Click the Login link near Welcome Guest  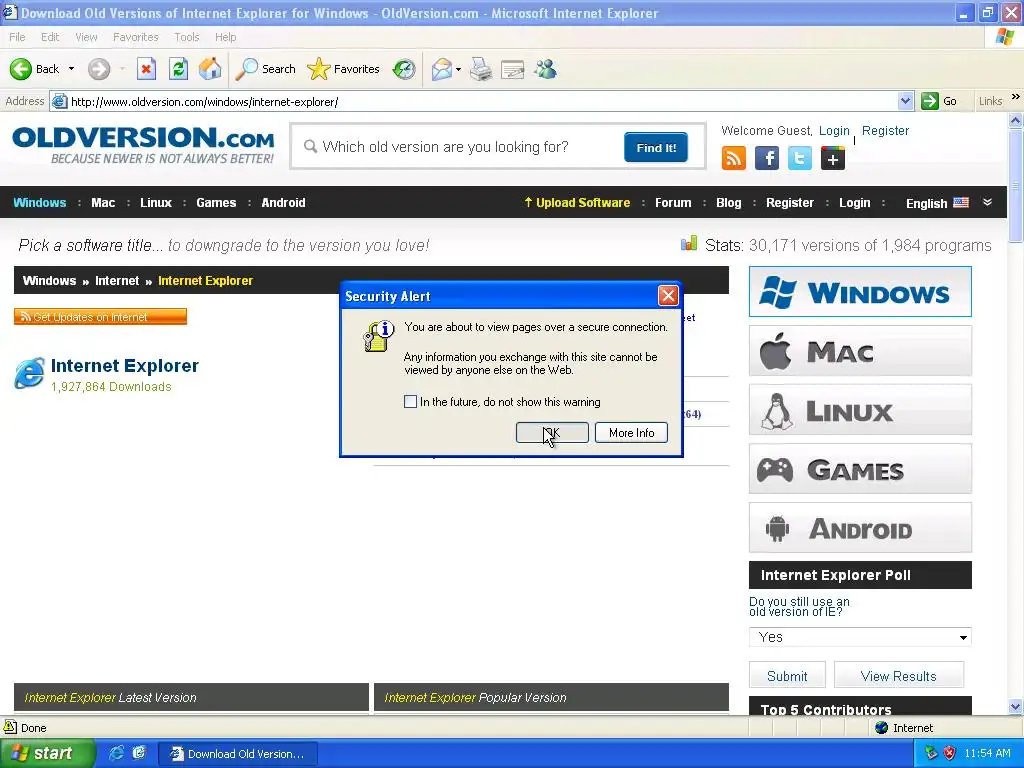tap(834, 131)
